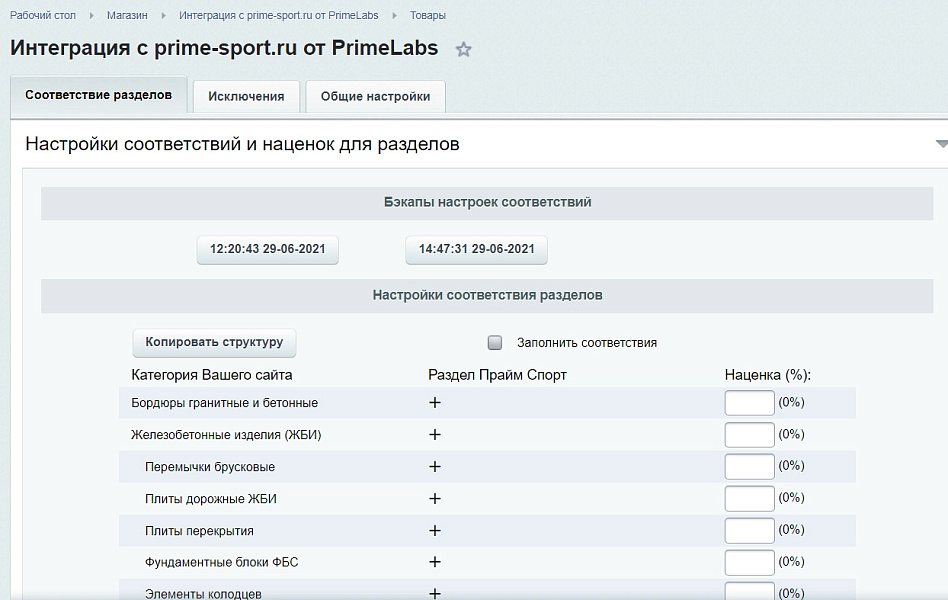Enable the Заполнить соответствия checkbox
The image size is (948, 600).
(493, 342)
